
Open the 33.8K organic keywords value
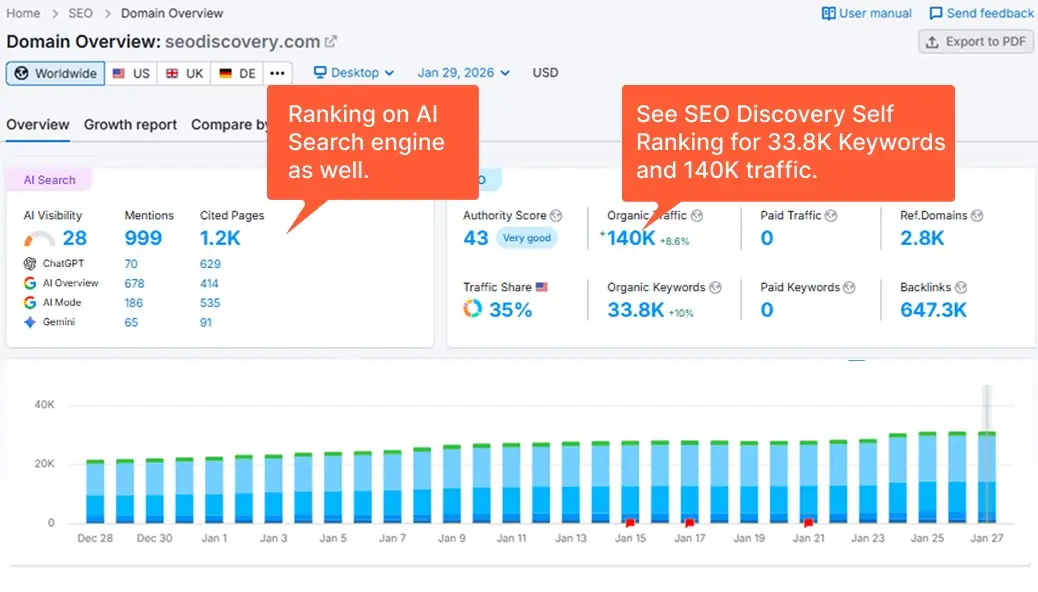(x=636, y=309)
